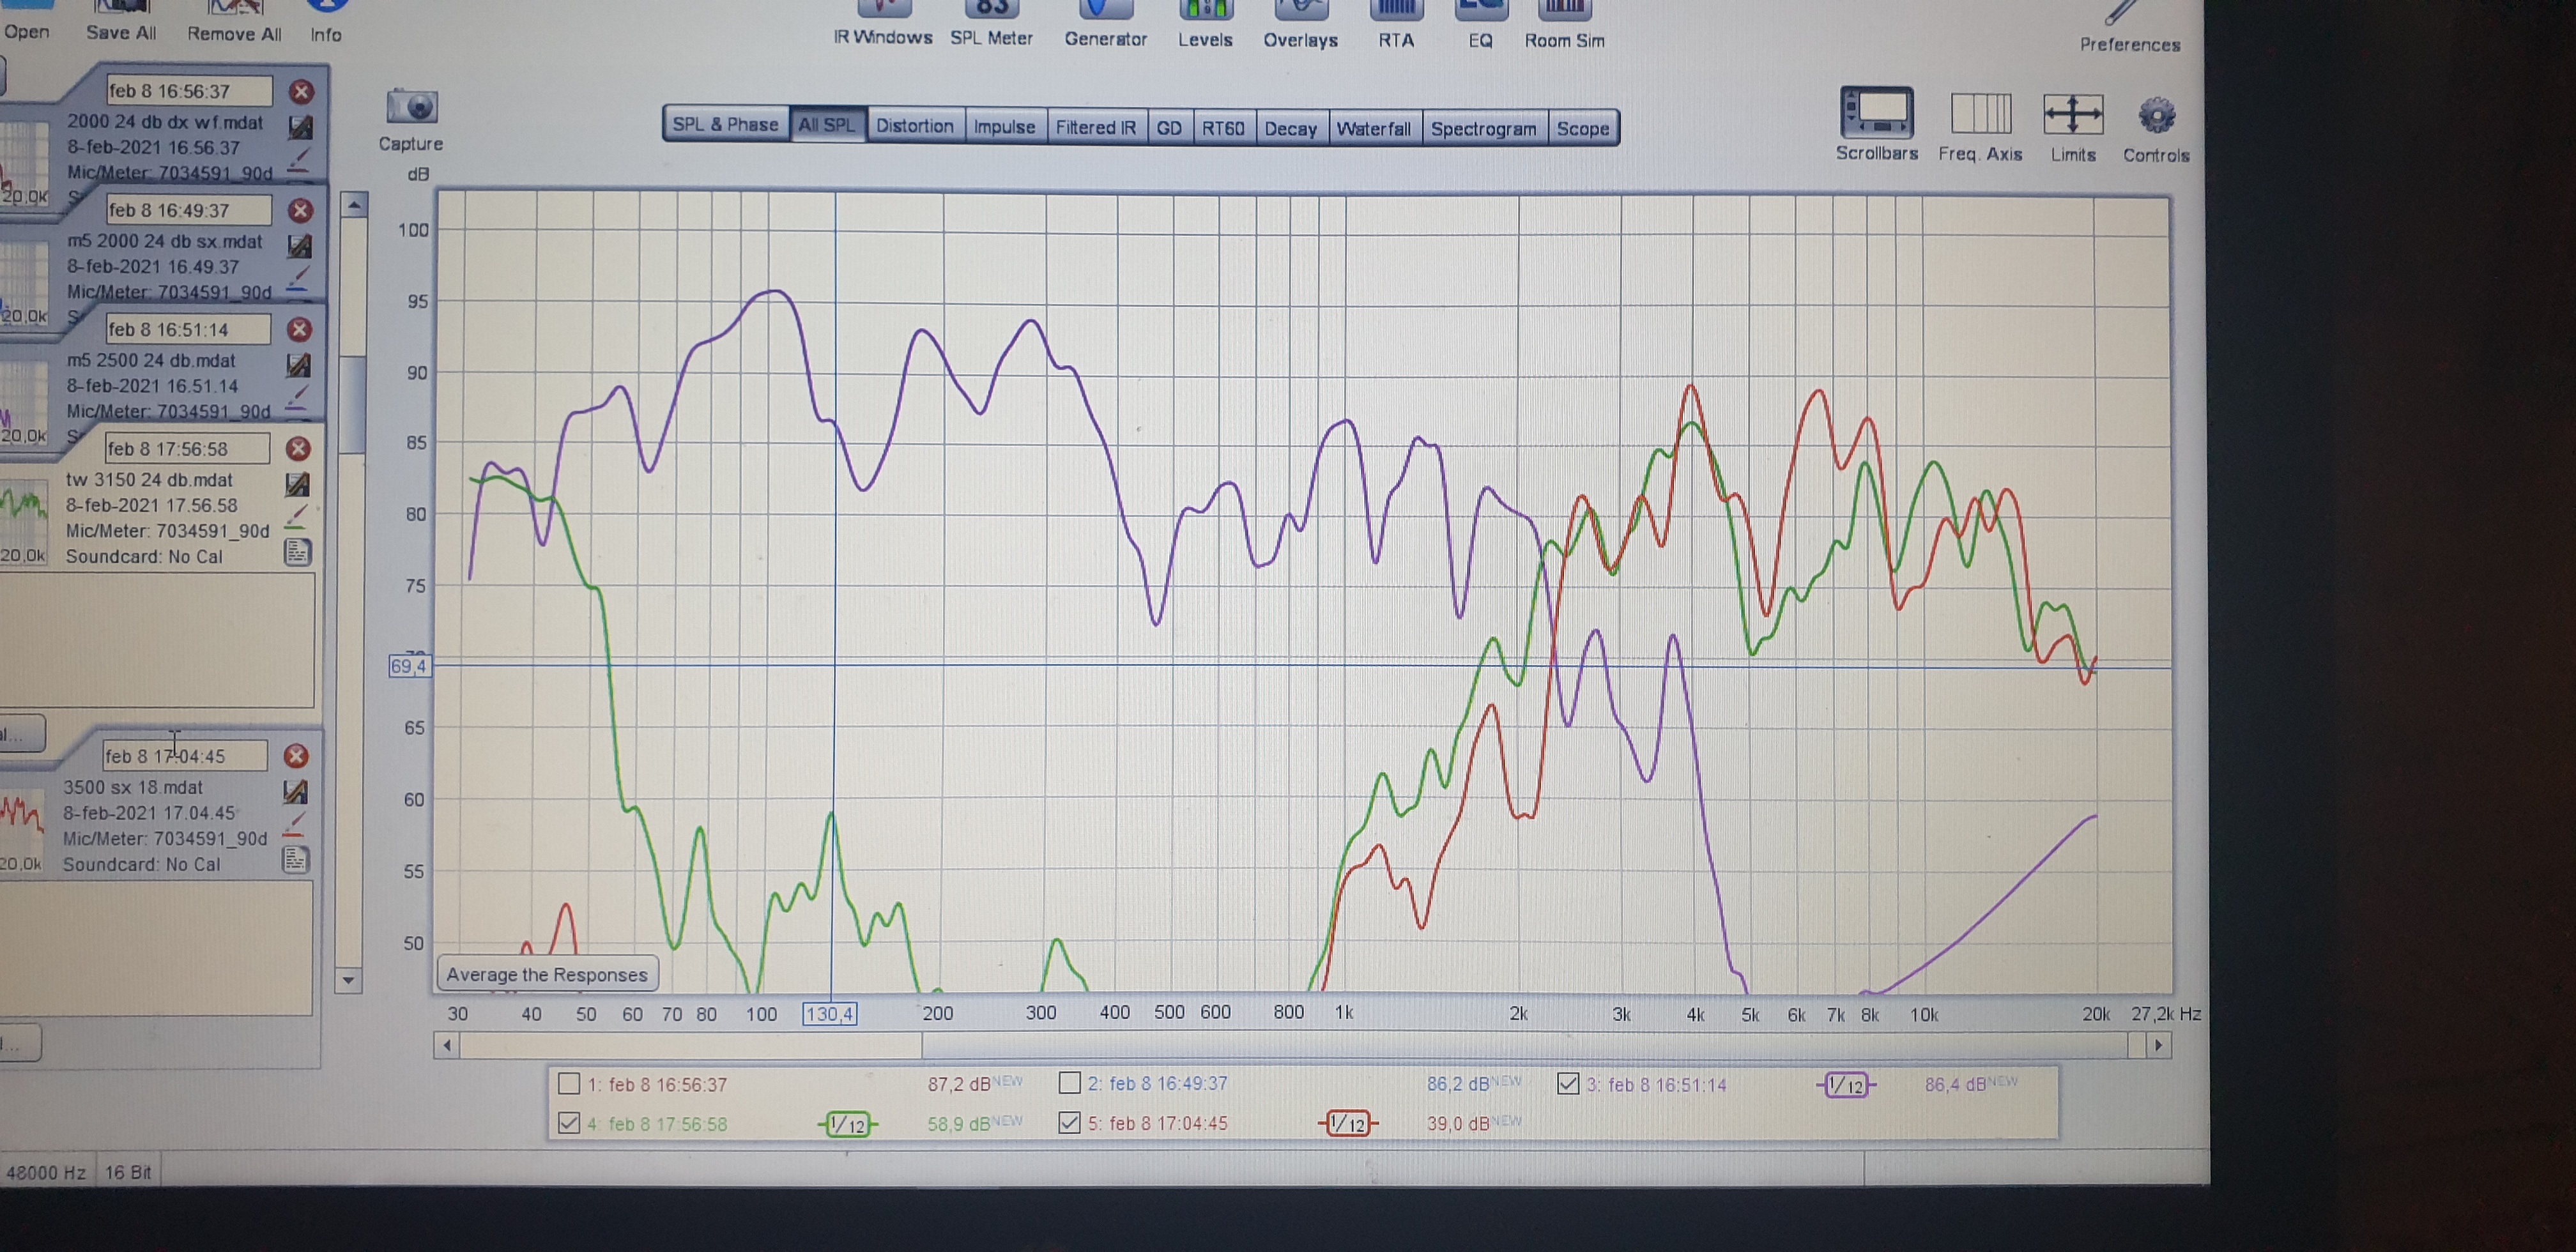This screenshot has width=2576, height=1252.
Task: Open notes for tw 3150 24 db measurement
Action: click(x=297, y=553)
